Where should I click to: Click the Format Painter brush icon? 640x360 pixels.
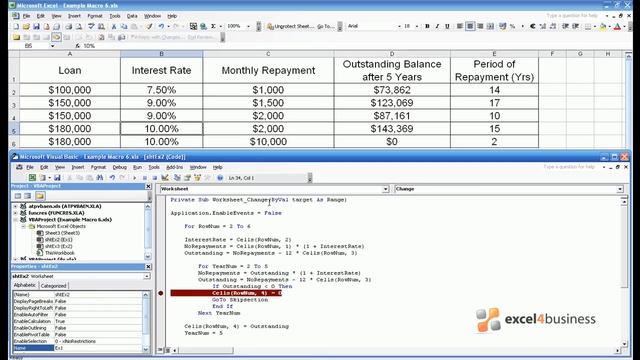[x=149, y=27]
